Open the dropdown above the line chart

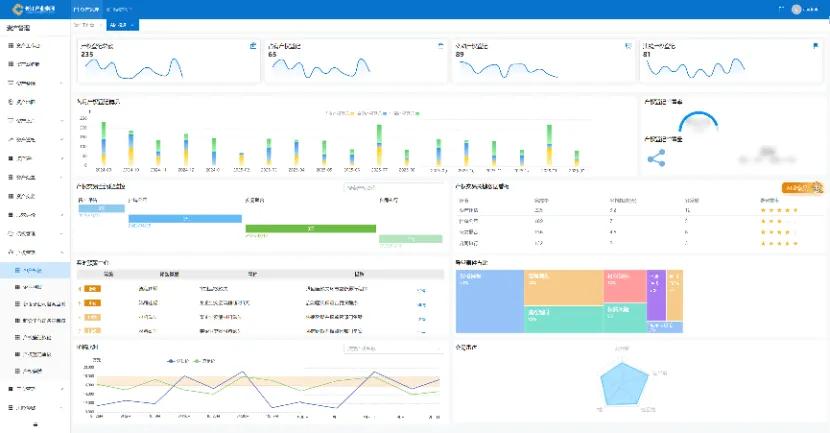pyautogui.click(x=392, y=349)
